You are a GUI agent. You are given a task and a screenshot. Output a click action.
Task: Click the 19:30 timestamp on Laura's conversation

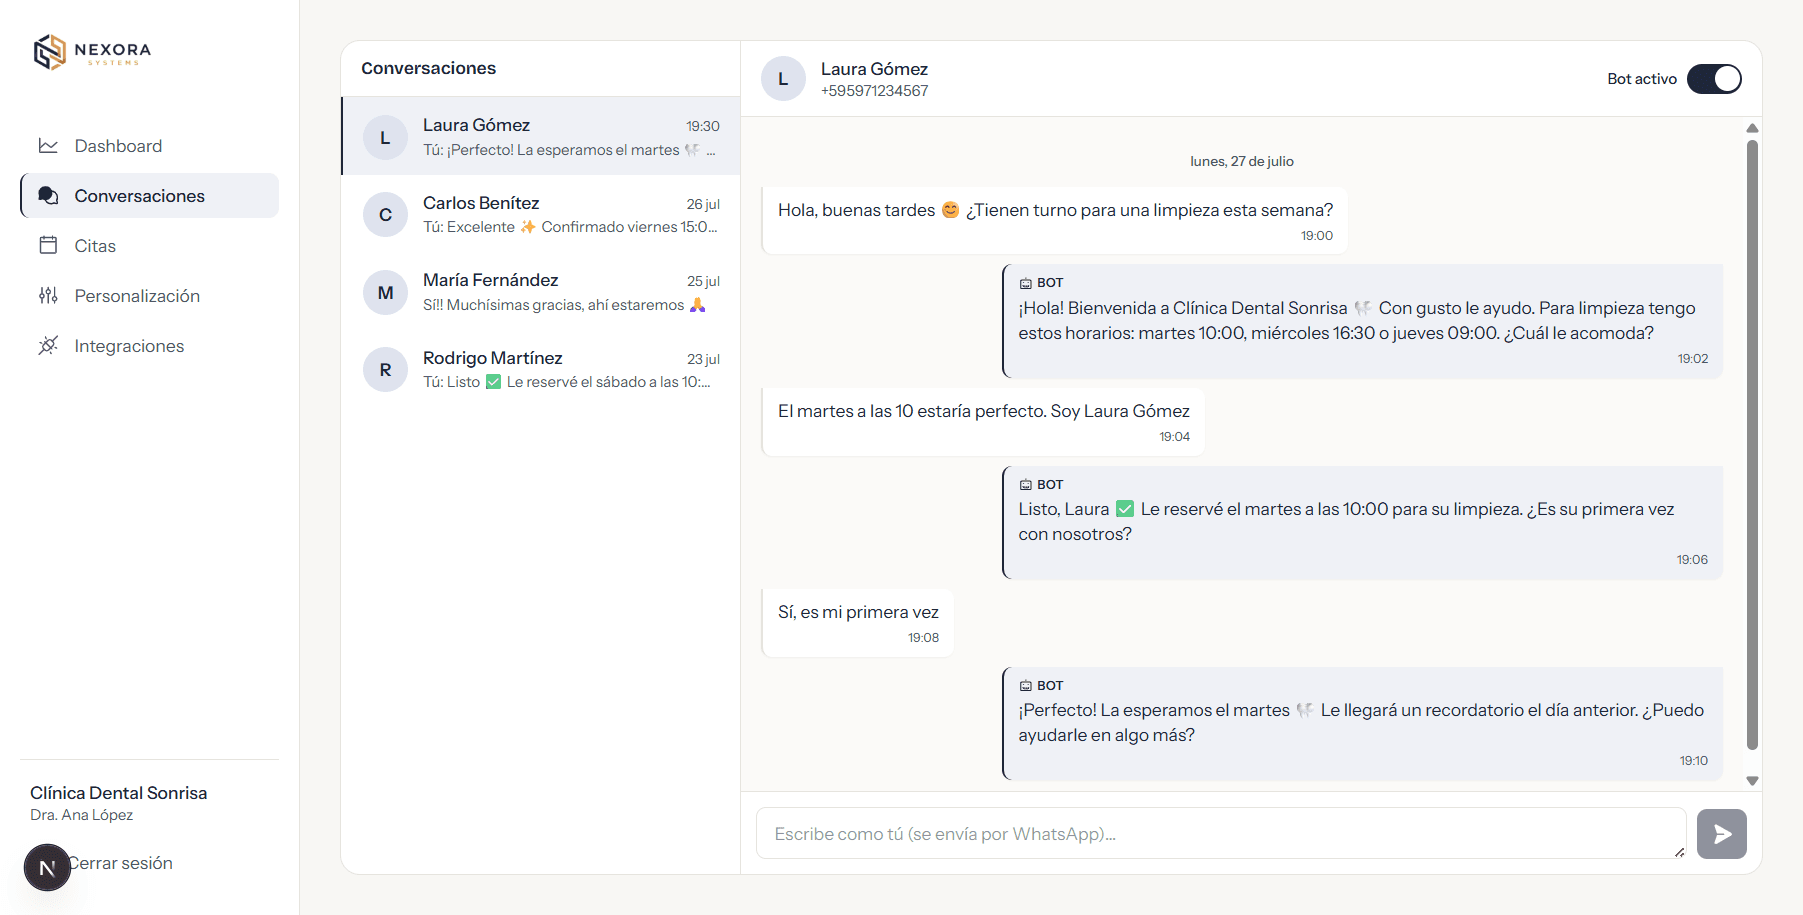703,126
